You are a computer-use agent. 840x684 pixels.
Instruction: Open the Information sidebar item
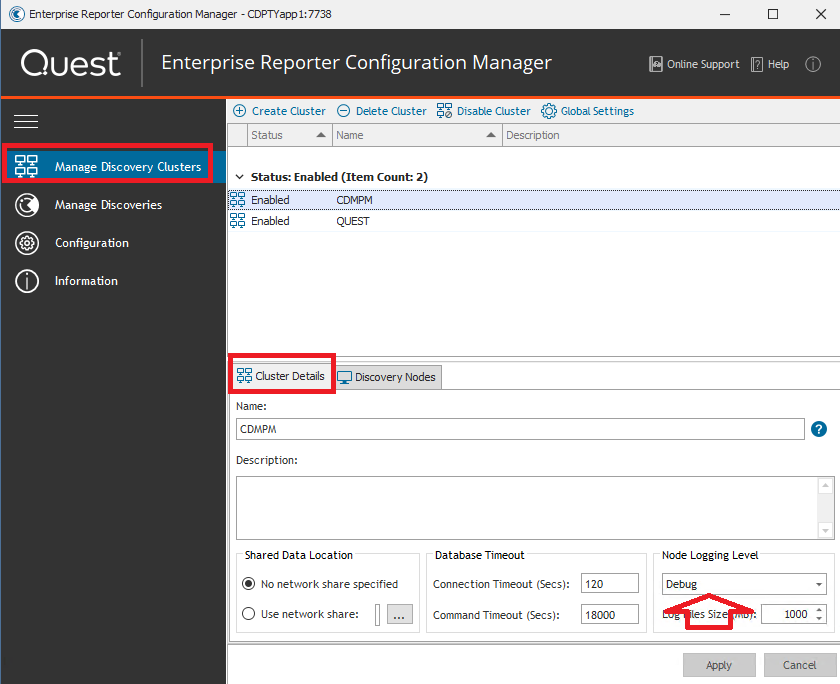86,281
